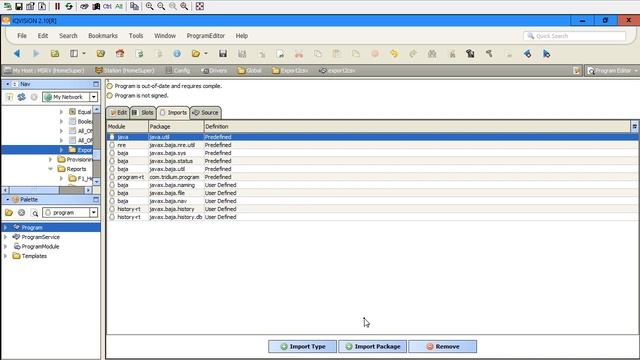Select the javax.baja.nre.util import row
This screenshot has height=360, width=640.
373,145
